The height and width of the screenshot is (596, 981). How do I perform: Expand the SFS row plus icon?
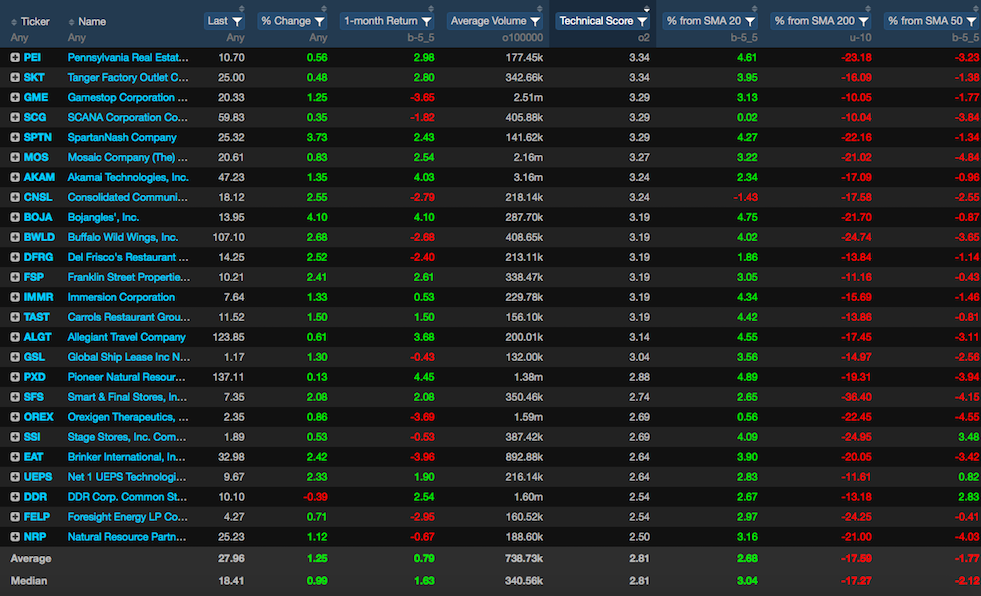pyautogui.click(x=15, y=397)
